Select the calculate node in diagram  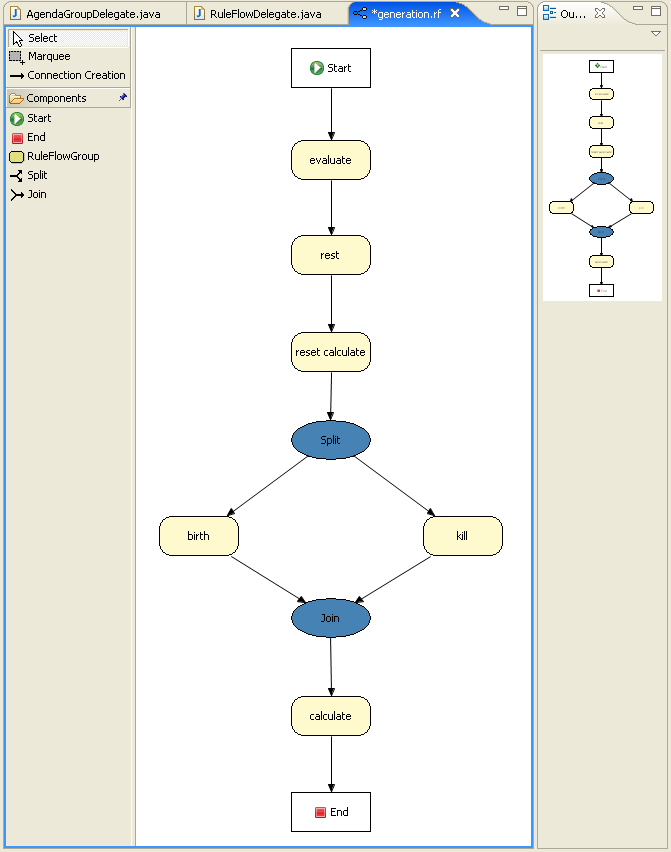point(331,716)
